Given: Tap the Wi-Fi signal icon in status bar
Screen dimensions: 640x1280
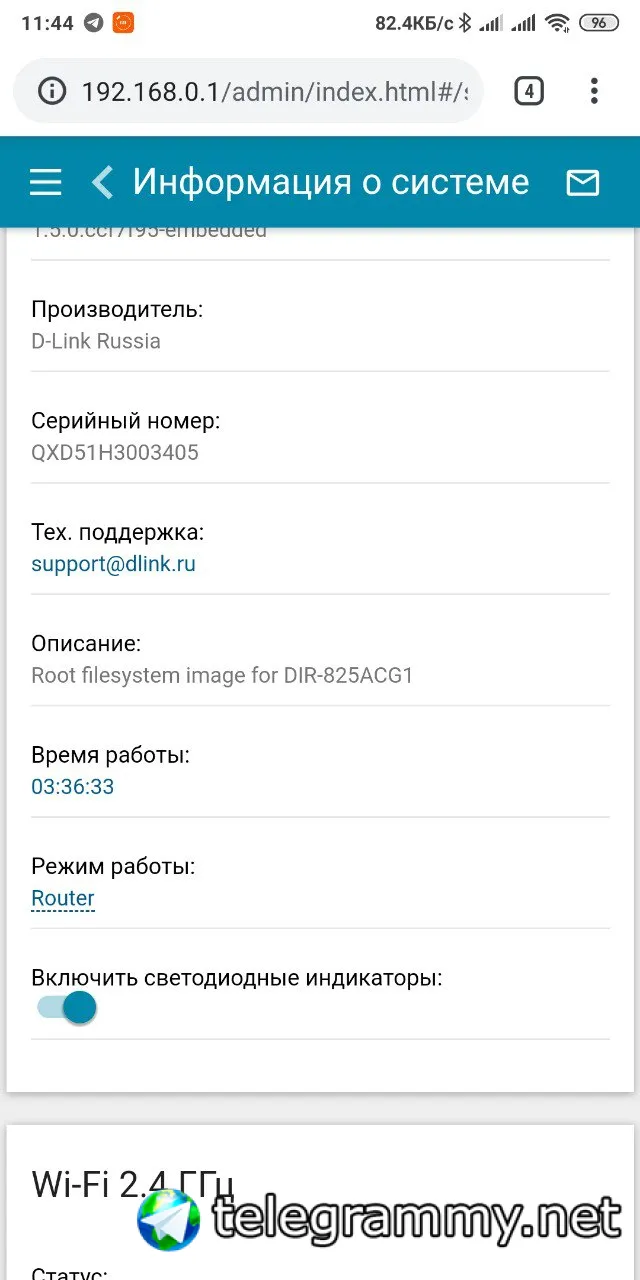Looking at the screenshot, I should point(558,23).
